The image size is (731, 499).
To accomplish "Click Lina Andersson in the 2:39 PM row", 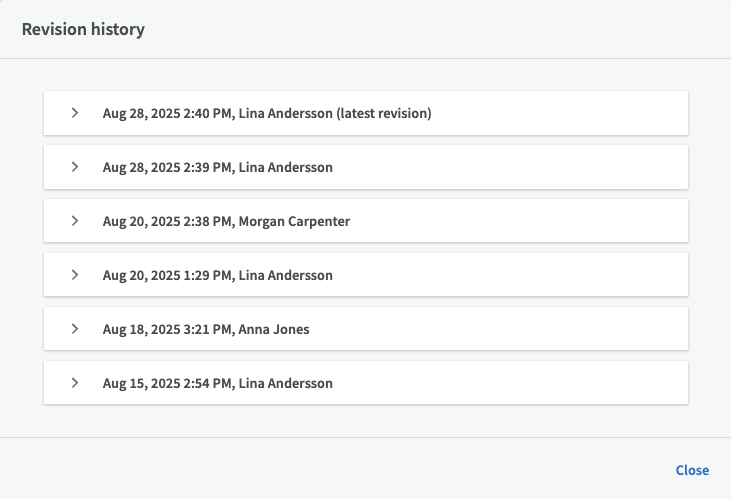I will (x=285, y=167).
